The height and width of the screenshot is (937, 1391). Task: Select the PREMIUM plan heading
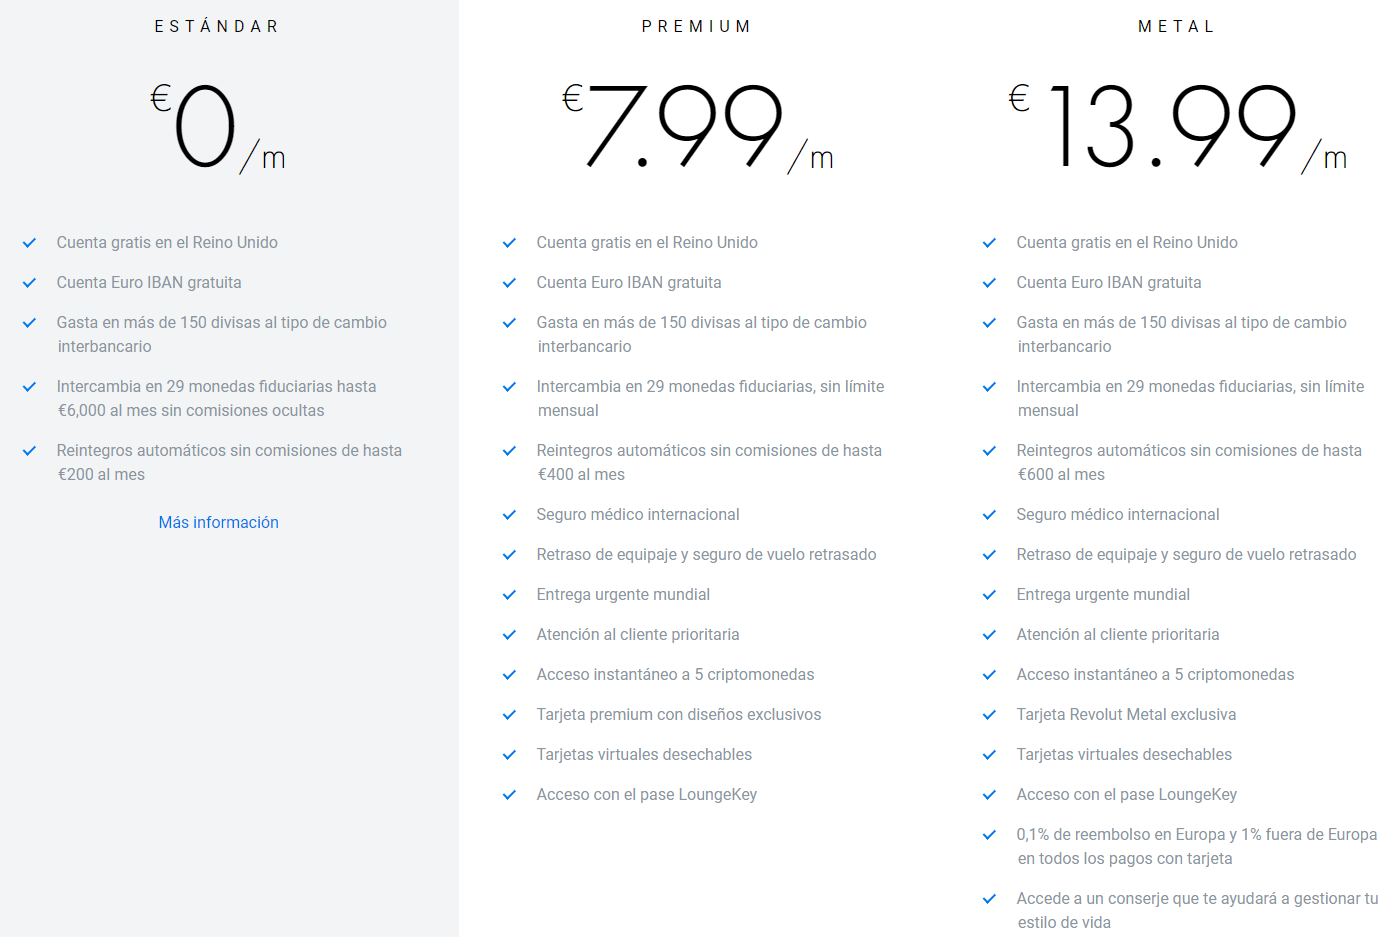pos(696,26)
